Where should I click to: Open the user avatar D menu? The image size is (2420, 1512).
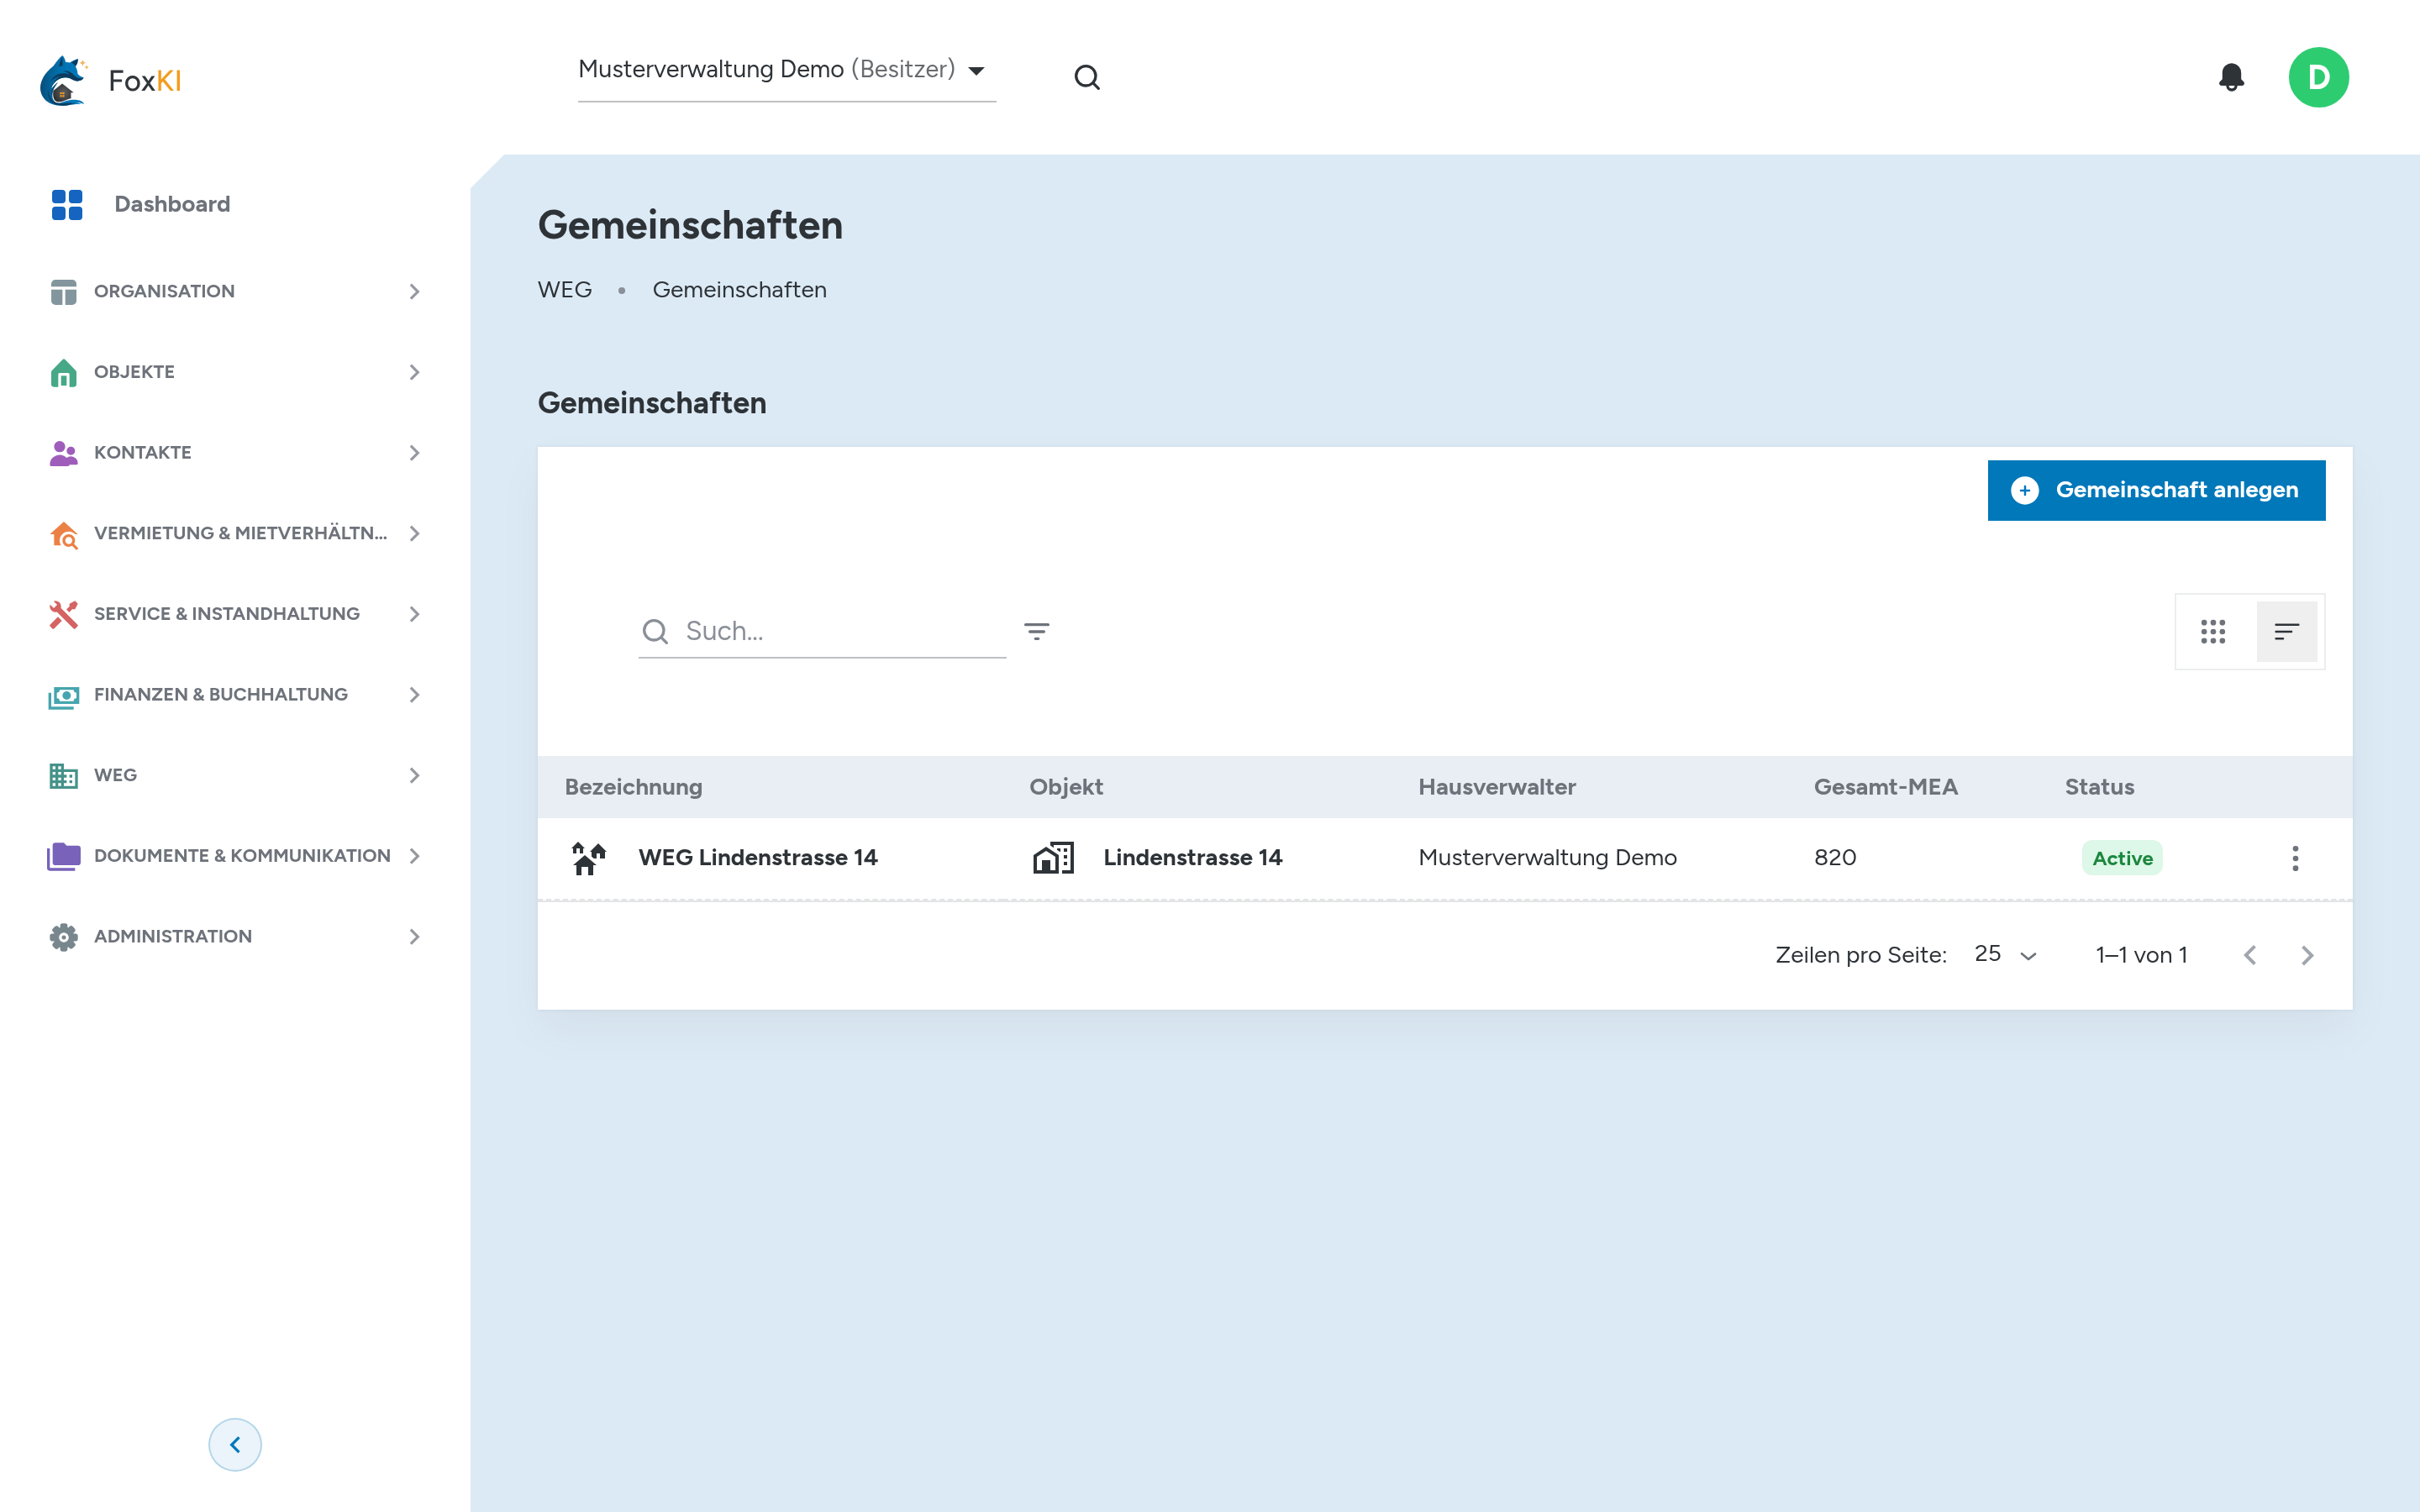(x=2318, y=77)
